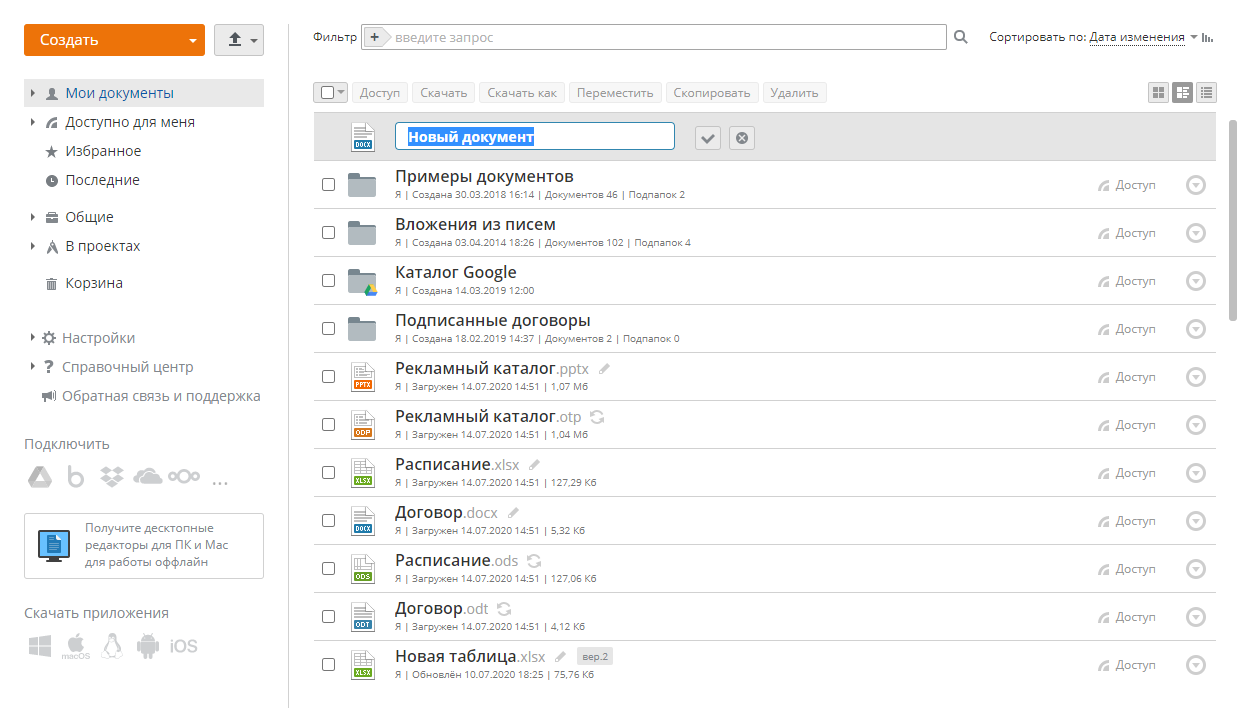Get desktop editors promo banner
The height and width of the screenshot is (708, 1240).
tap(144, 546)
